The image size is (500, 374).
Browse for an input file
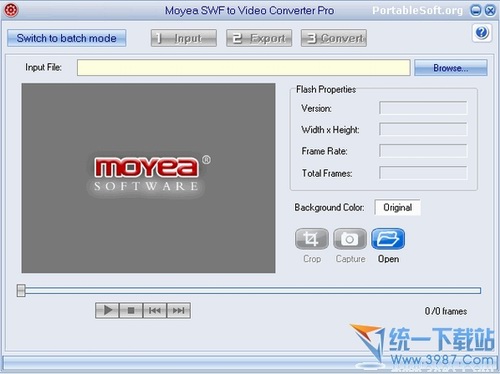tap(451, 68)
